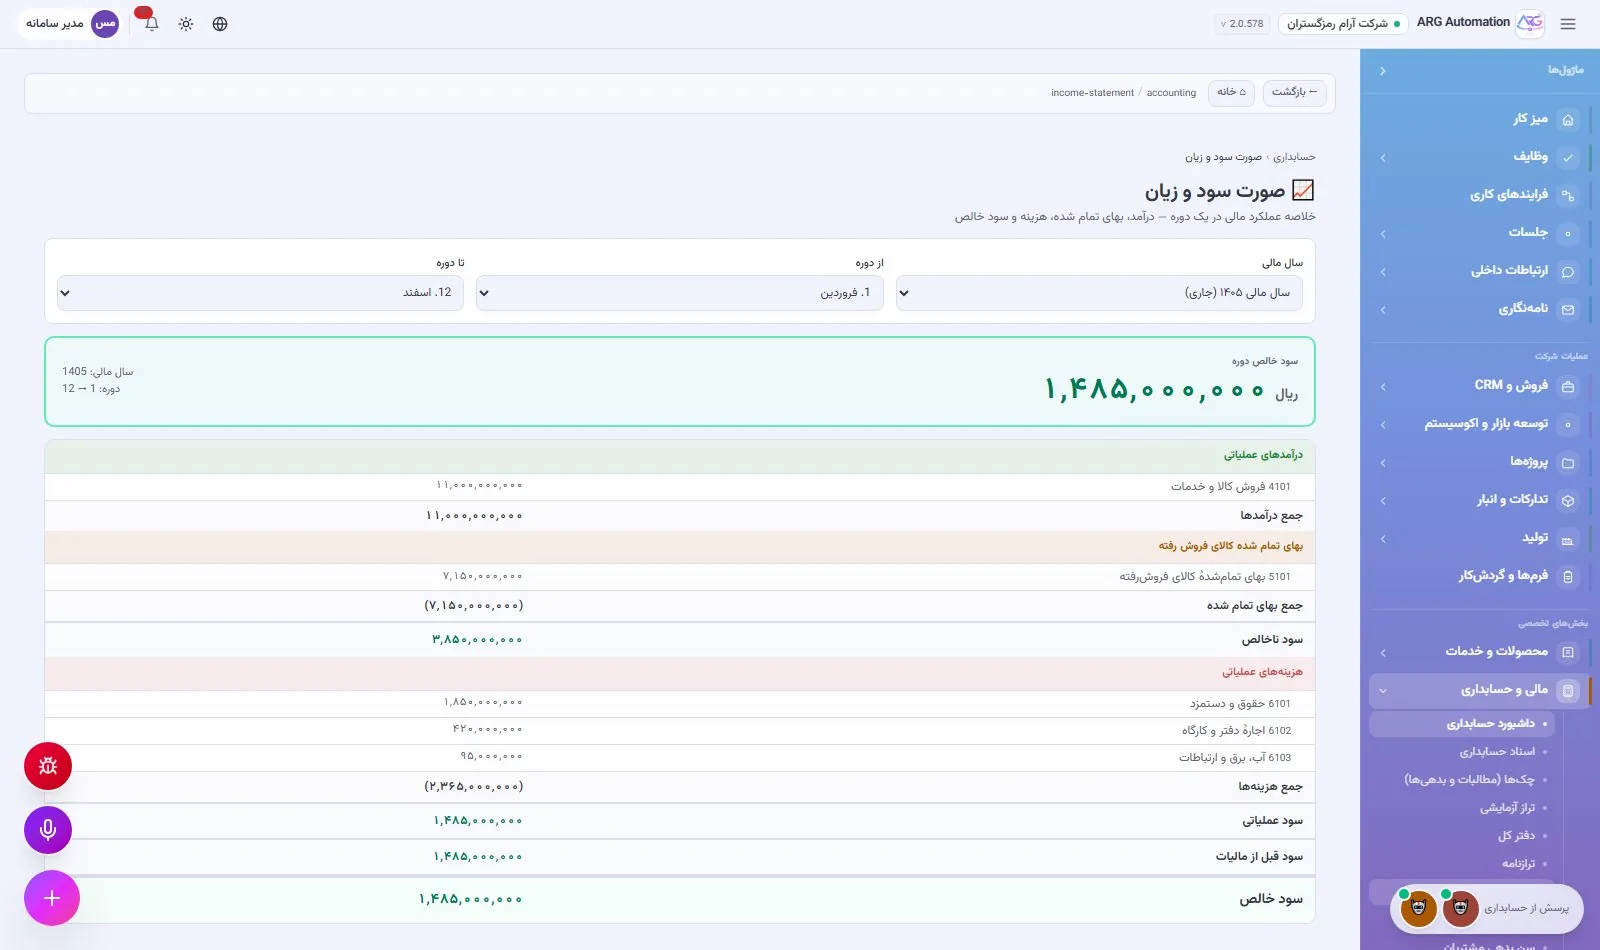The height and width of the screenshot is (950, 1600).
Task: Open از دوره فروردین dropdown
Action: pos(680,293)
